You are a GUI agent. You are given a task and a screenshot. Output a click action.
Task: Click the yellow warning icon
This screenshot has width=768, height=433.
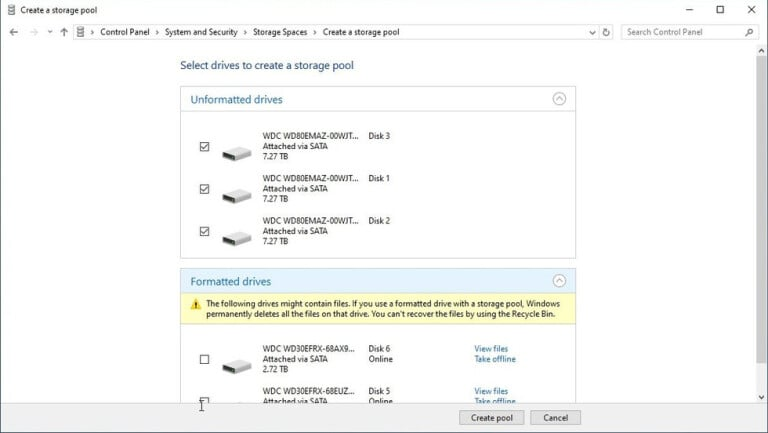(196, 304)
